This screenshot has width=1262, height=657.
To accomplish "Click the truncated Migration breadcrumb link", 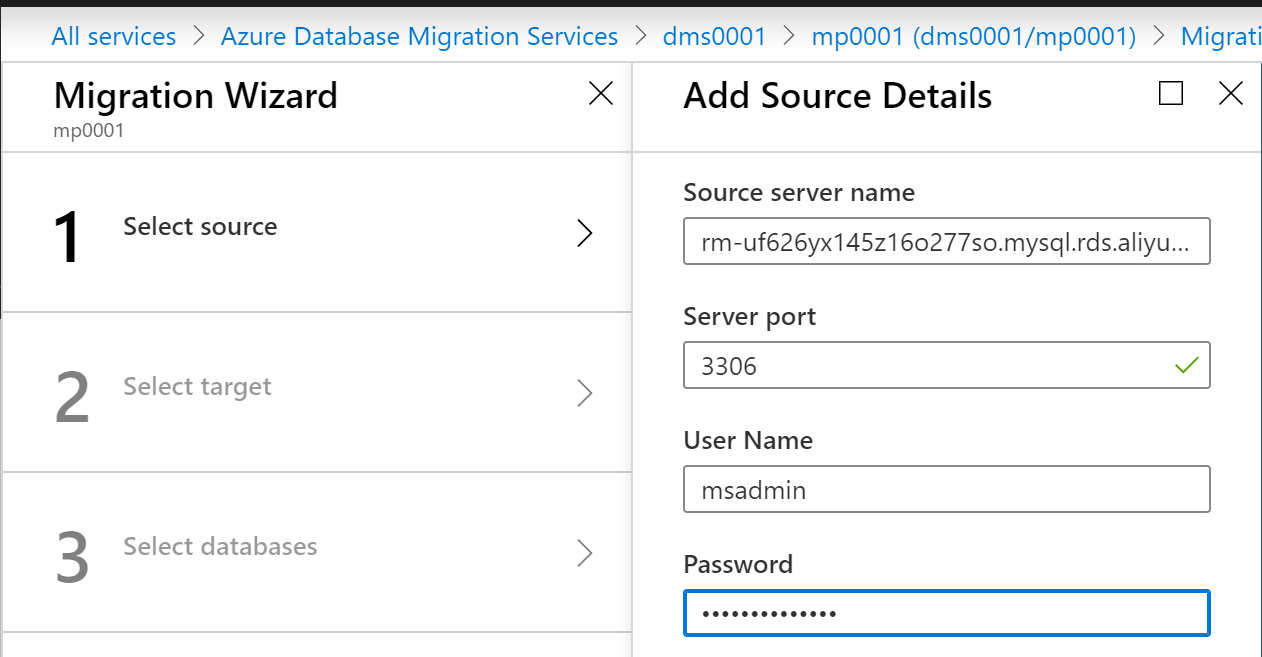I will coord(1220,37).
